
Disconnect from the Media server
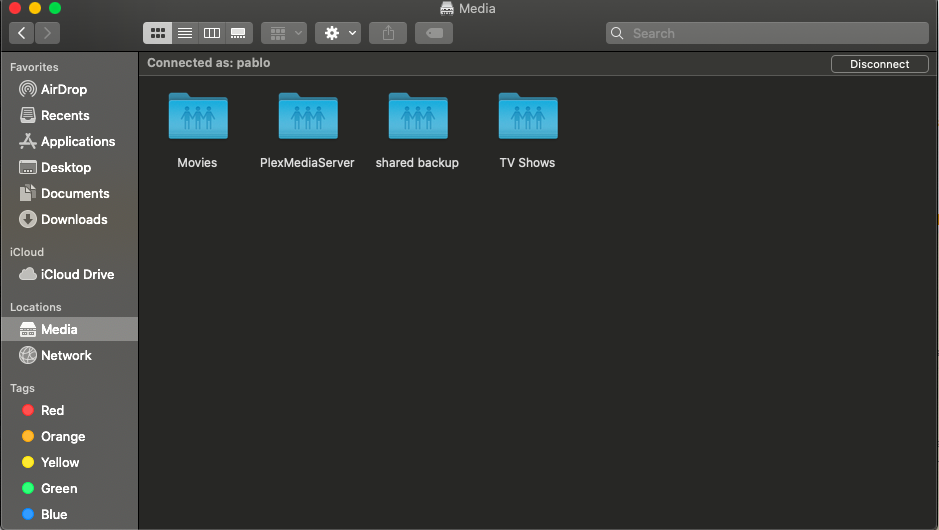[x=880, y=64]
